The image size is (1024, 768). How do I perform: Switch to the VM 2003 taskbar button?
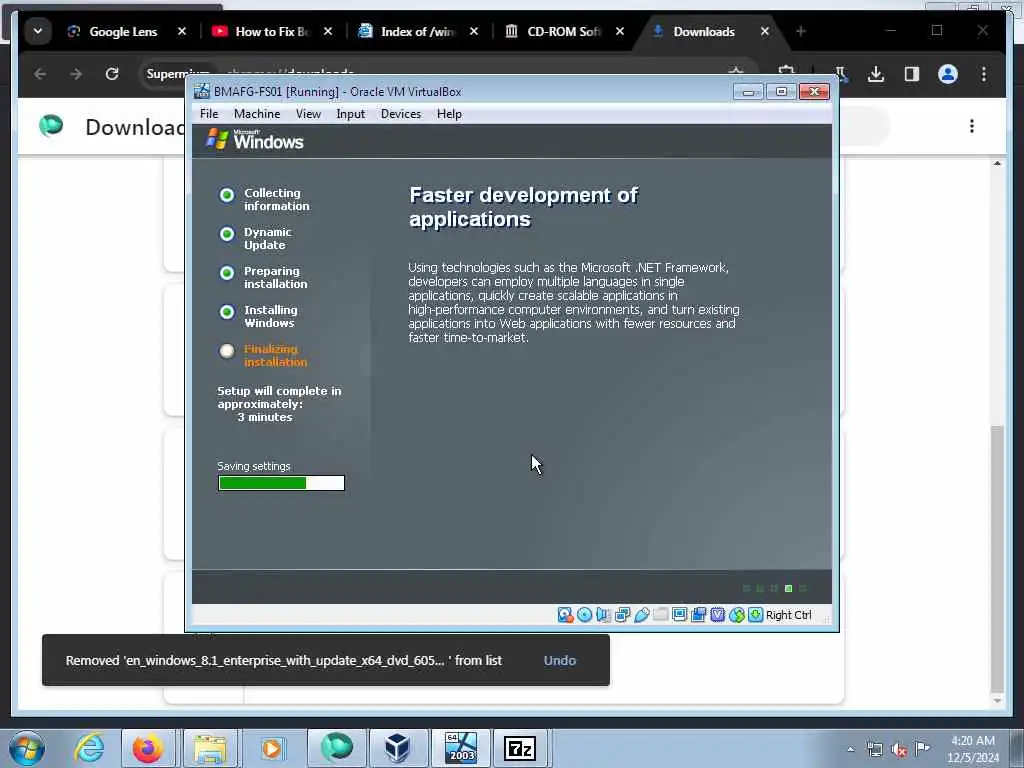(x=461, y=748)
